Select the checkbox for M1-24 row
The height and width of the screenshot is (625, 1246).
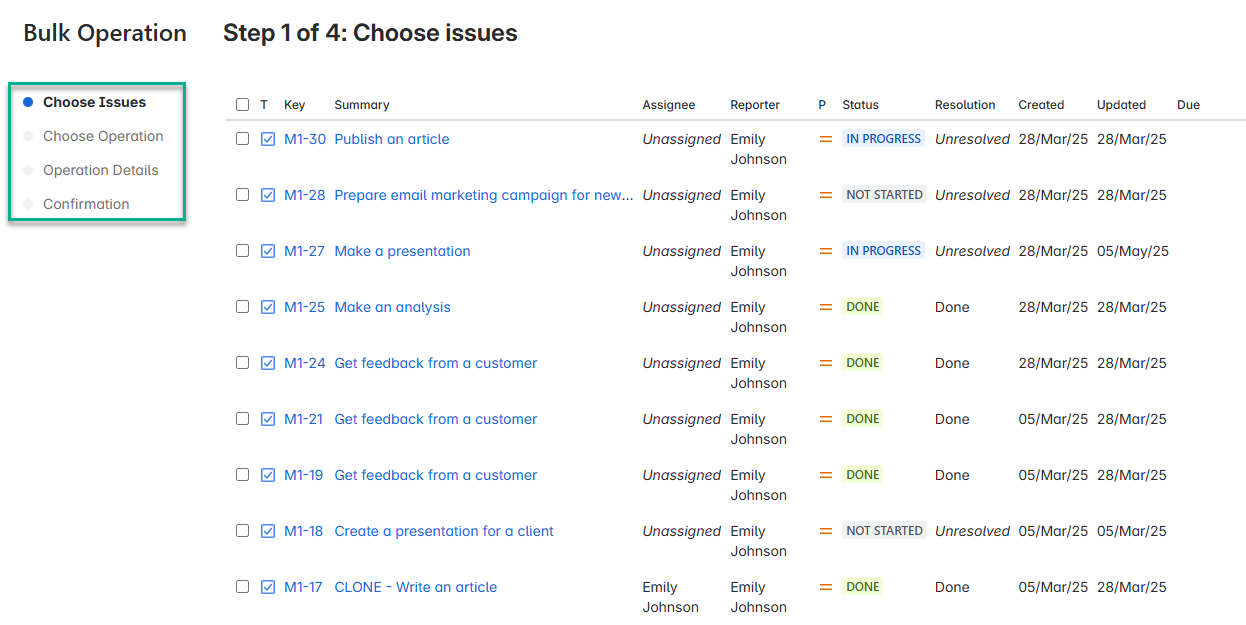click(x=242, y=363)
